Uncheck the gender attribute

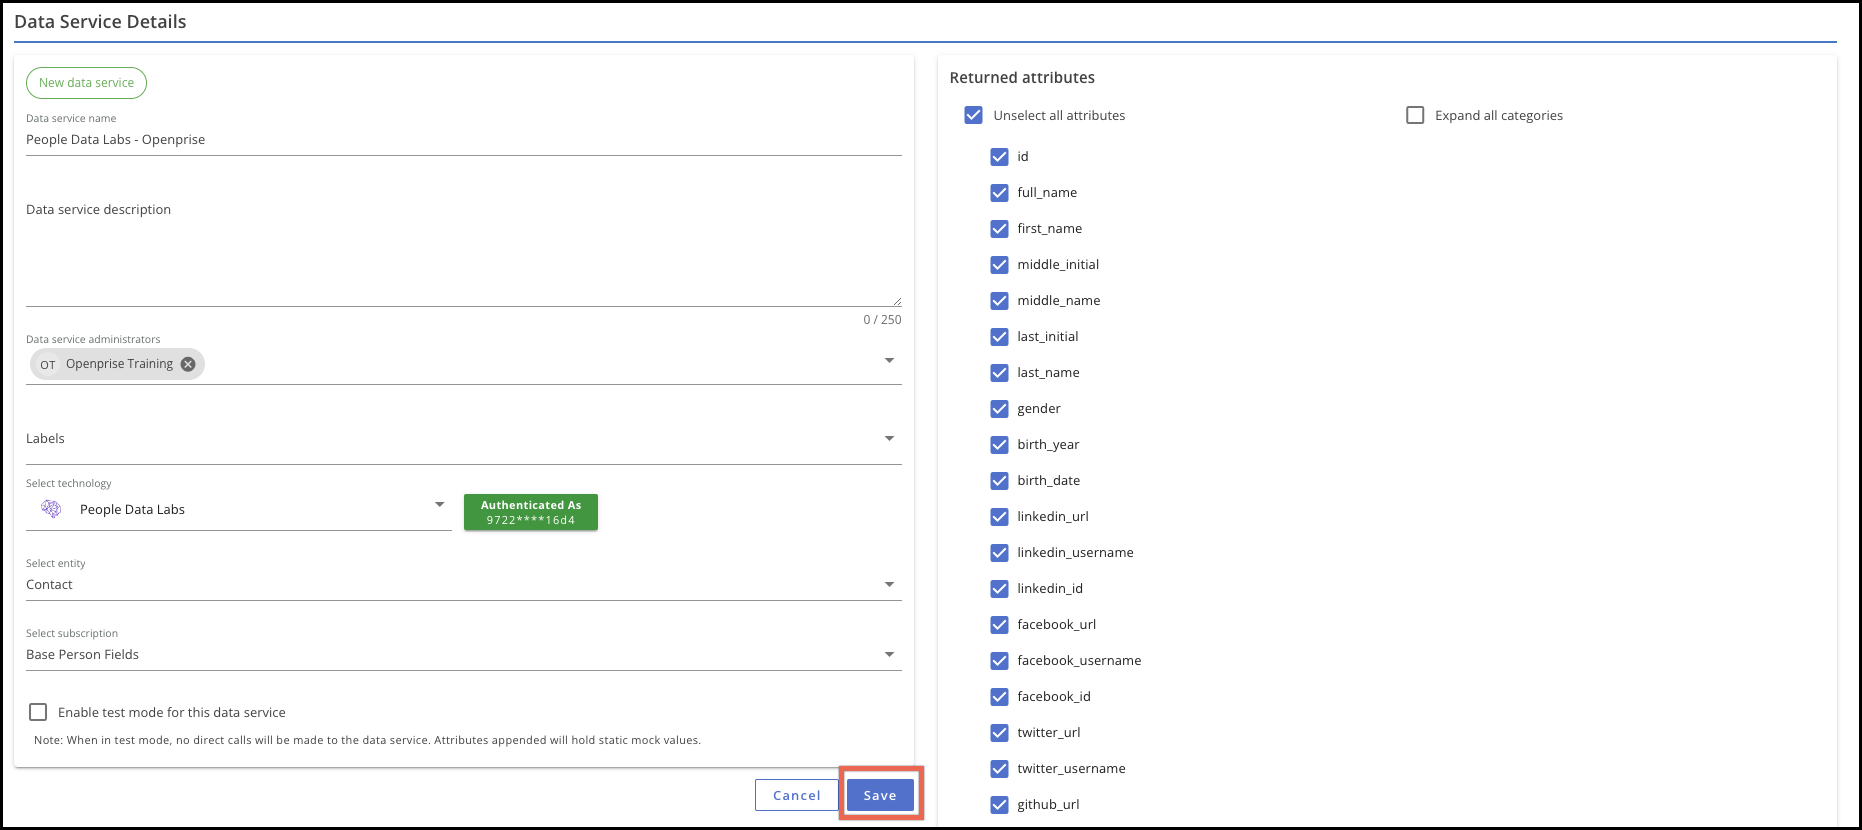[999, 409]
